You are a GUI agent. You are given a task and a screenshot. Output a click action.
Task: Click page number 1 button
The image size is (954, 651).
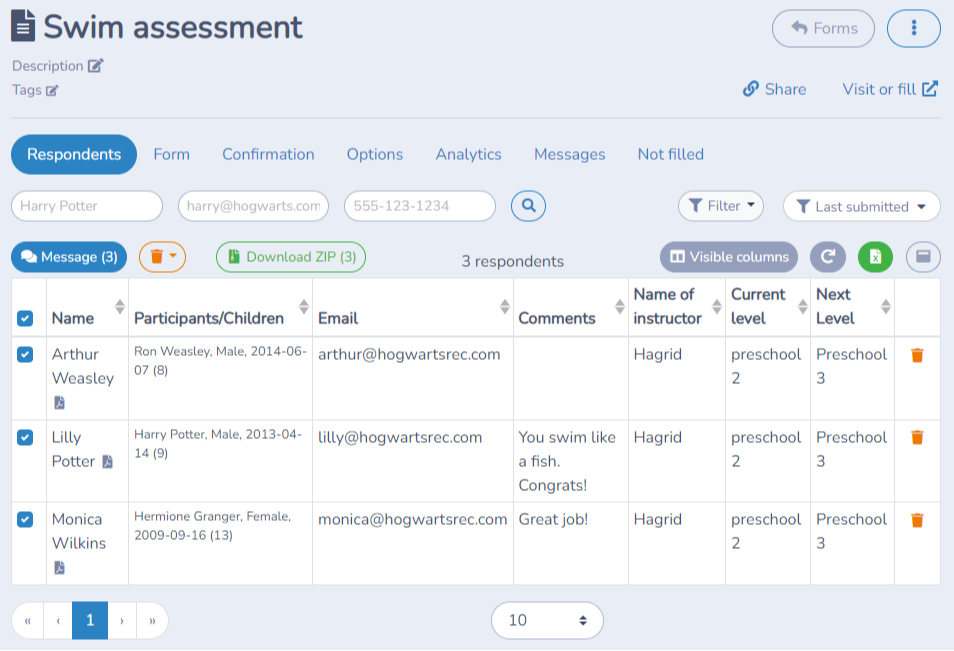pyautogui.click(x=90, y=621)
